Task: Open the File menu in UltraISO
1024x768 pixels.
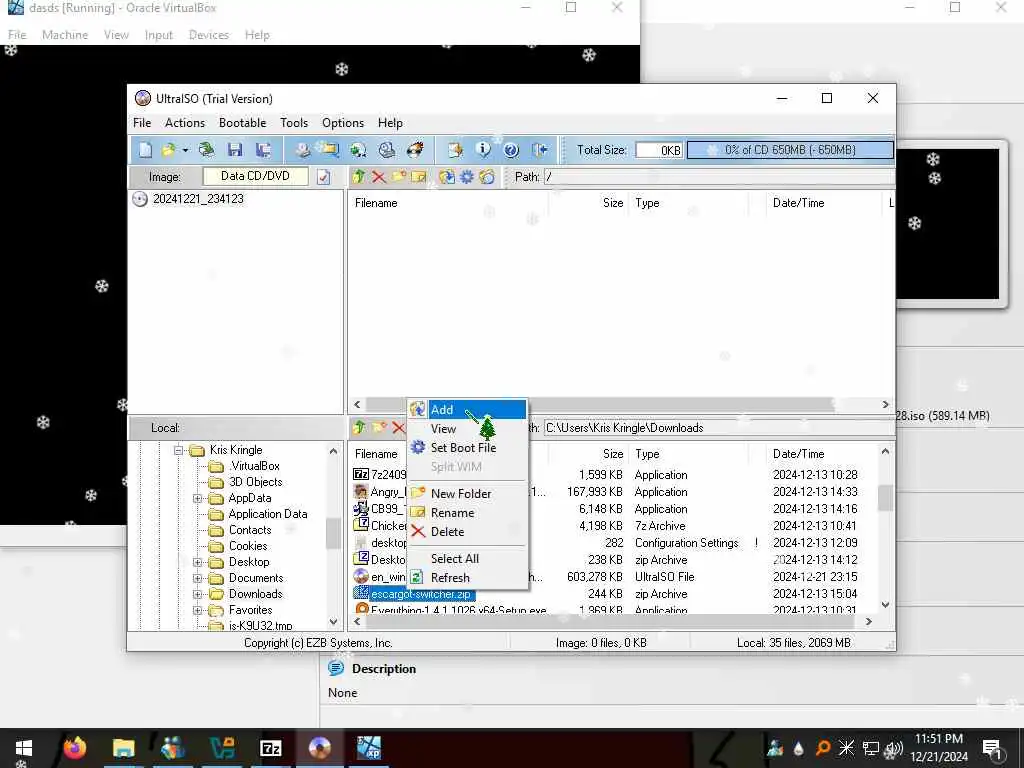Action: 142,123
